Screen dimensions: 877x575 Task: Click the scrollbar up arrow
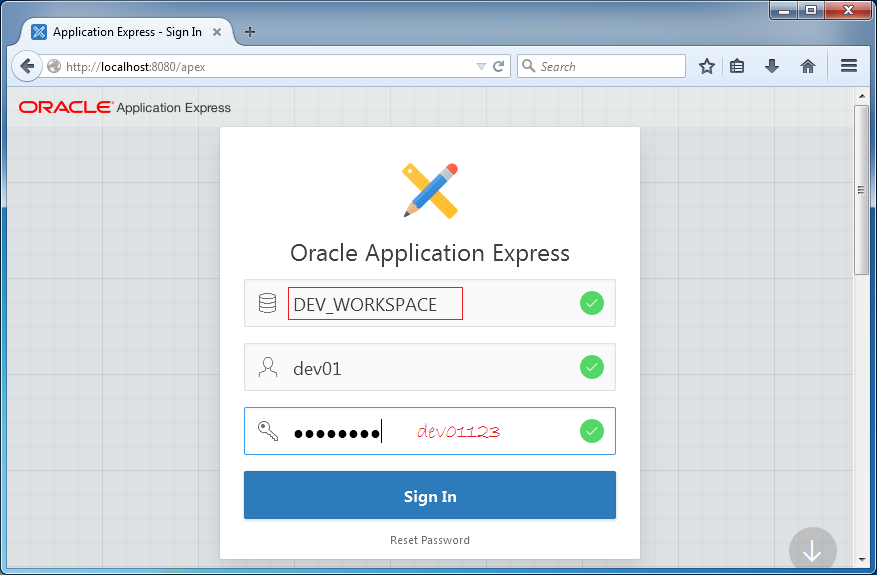point(861,96)
